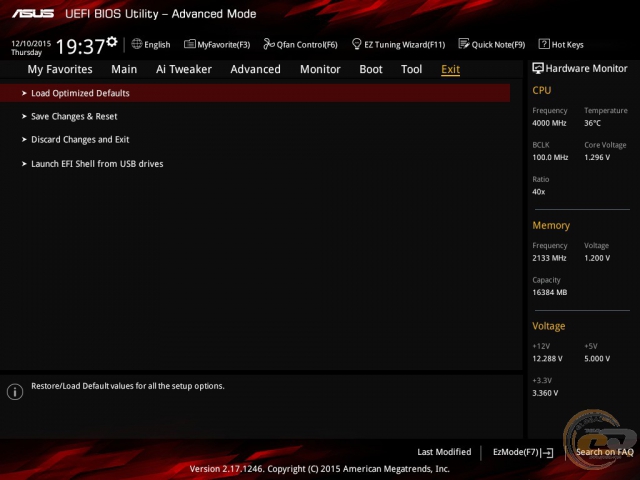The width and height of the screenshot is (640, 480).
Task: Click CPU Ratio value 40x
Action: 539,191
